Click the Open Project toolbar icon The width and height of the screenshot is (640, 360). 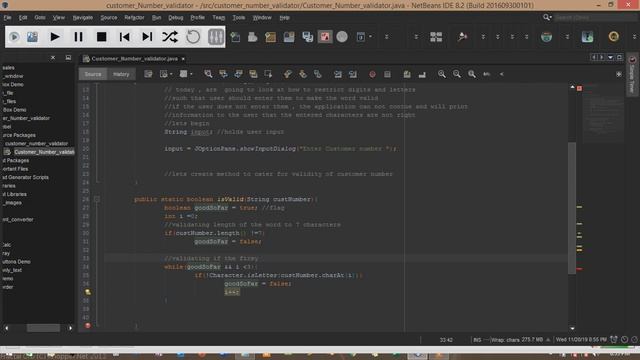(x=271, y=37)
